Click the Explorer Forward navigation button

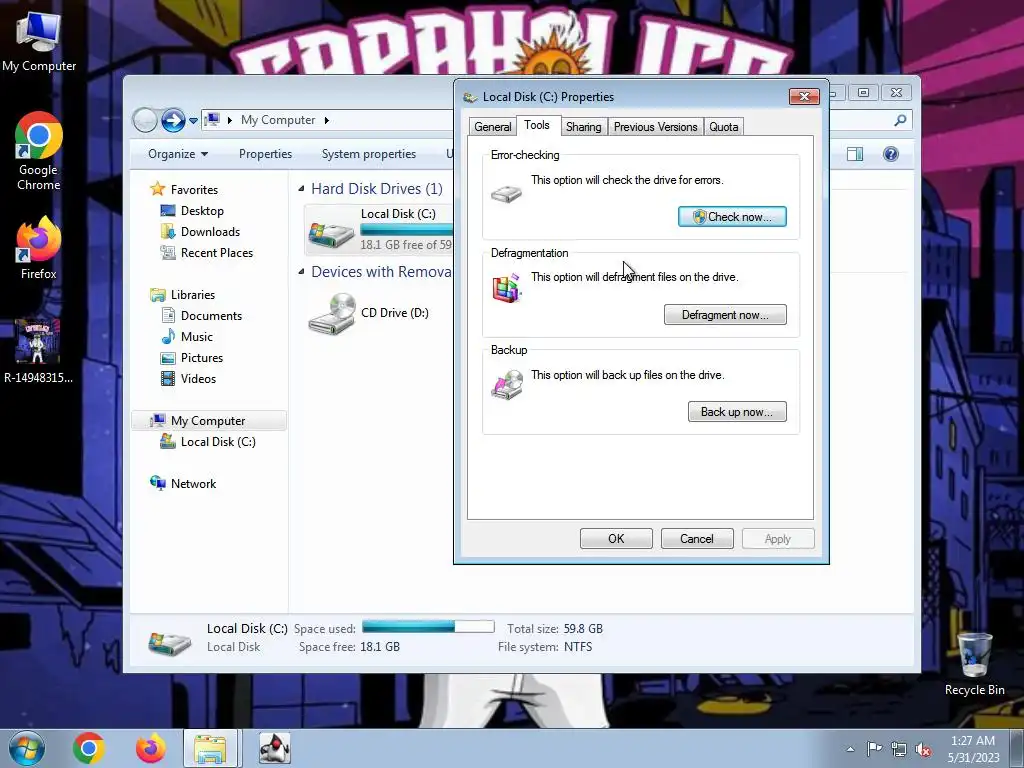173,120
